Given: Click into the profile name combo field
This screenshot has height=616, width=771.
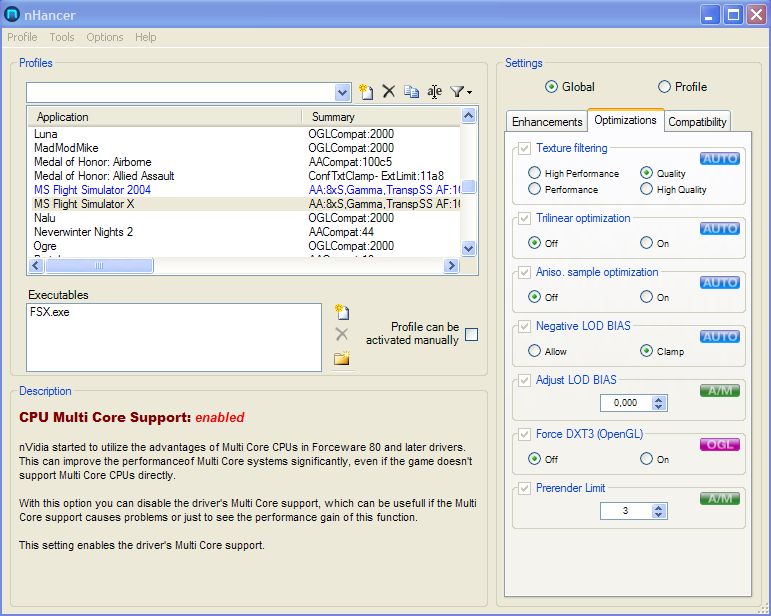Looking at the screenshot, I should [x=181, y=92].
